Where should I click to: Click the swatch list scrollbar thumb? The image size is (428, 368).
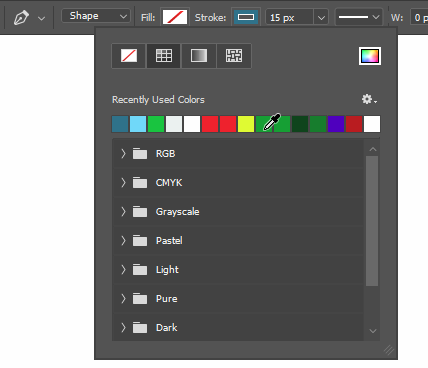point(372,221)
